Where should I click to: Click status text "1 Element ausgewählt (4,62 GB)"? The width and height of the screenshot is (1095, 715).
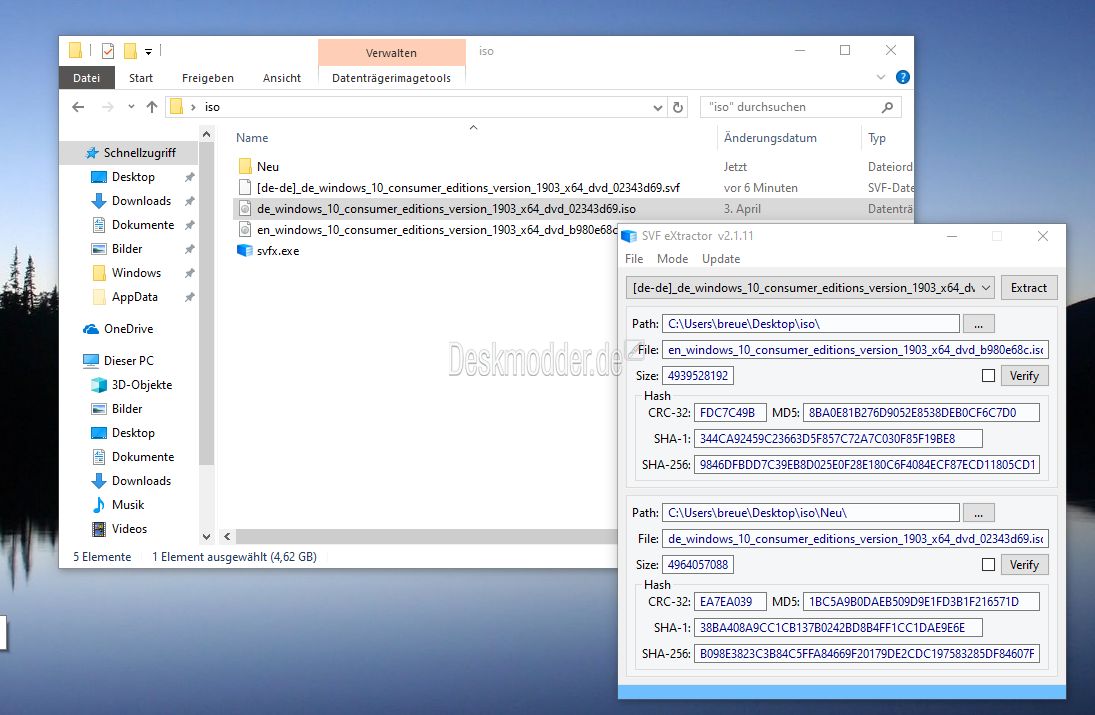point(235,556)
